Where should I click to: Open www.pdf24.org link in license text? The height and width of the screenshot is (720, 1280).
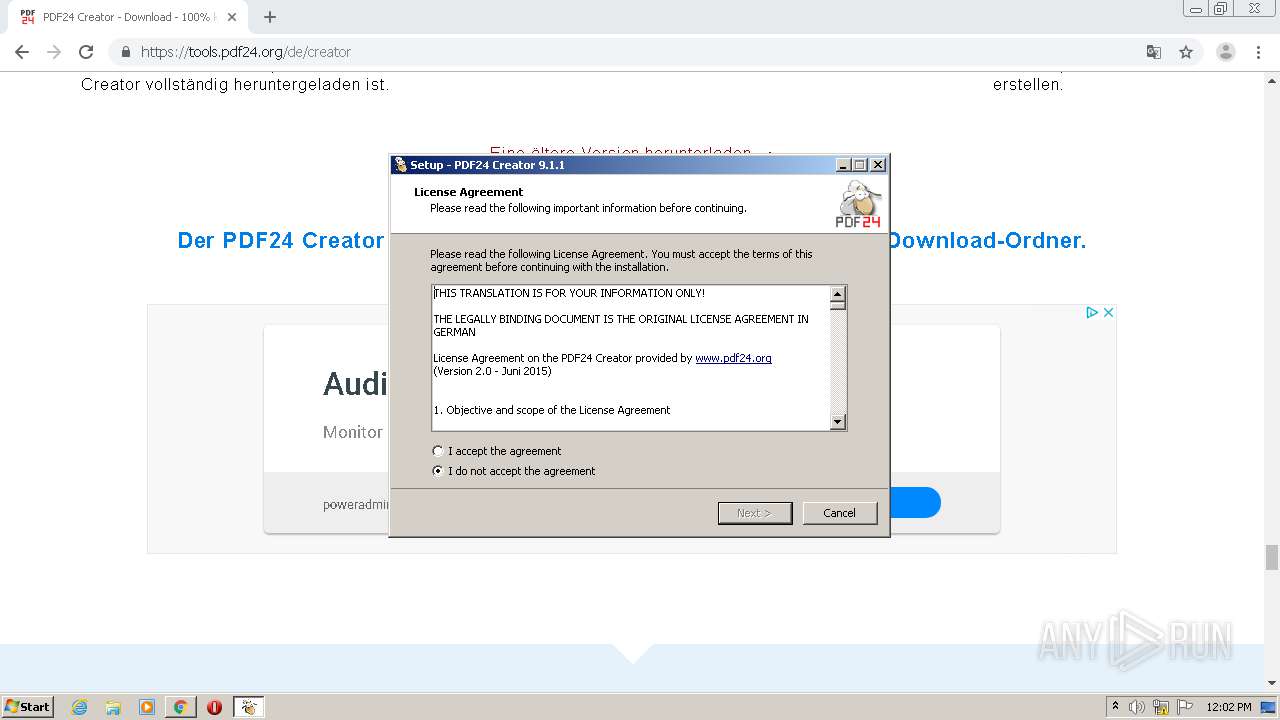pos(733,358)
